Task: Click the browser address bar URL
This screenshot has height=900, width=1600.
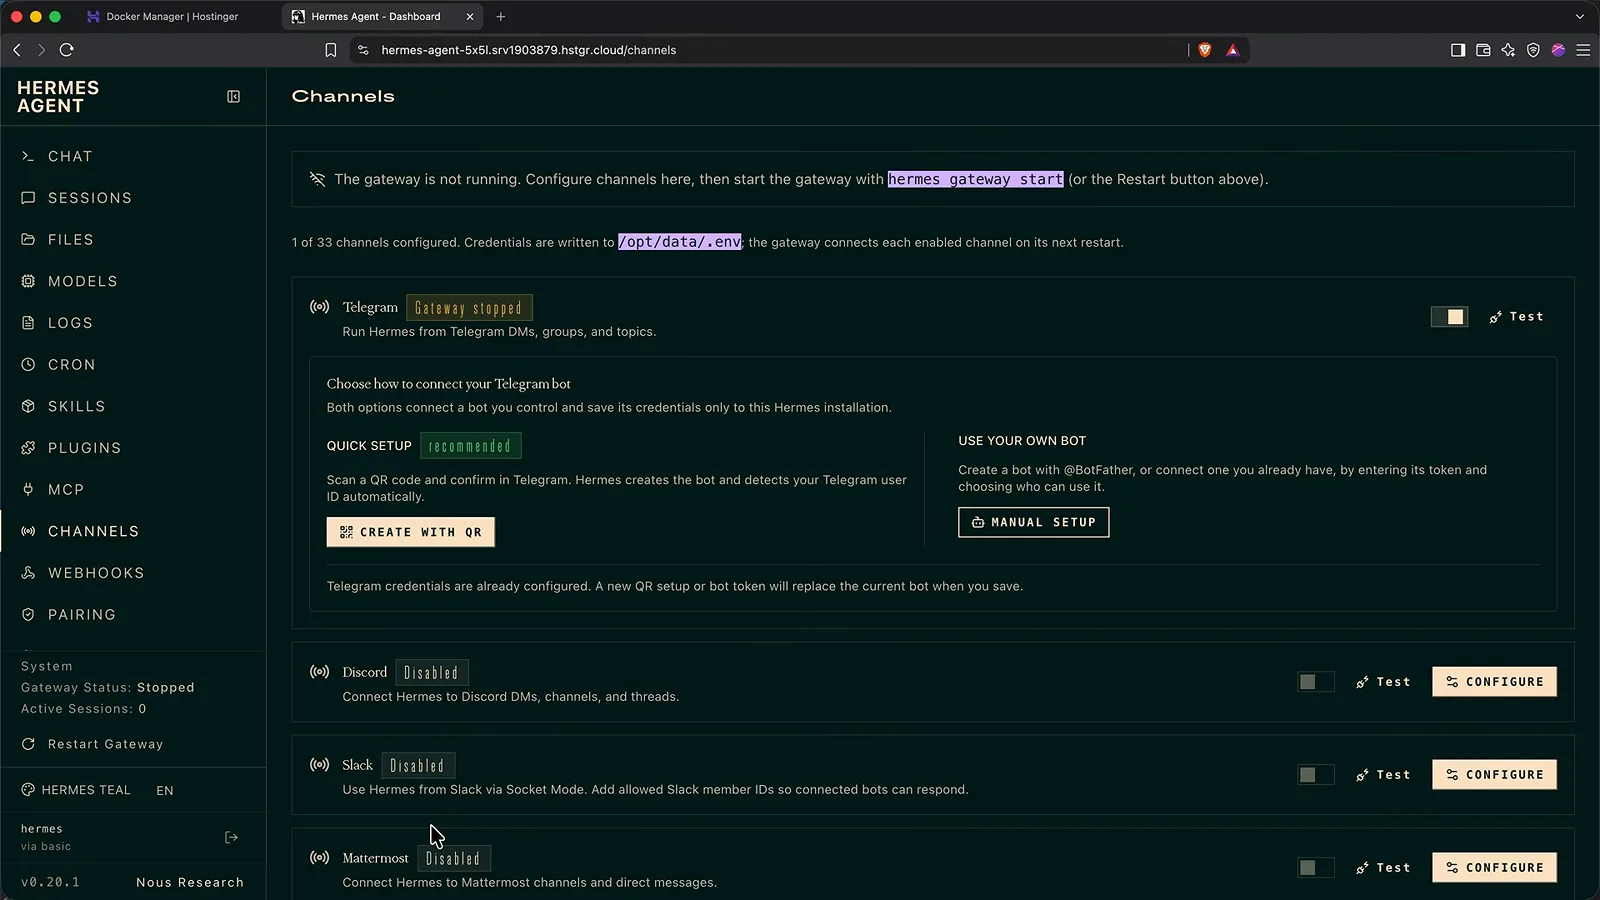Action: pyautogui.click(x=528, y=50)
